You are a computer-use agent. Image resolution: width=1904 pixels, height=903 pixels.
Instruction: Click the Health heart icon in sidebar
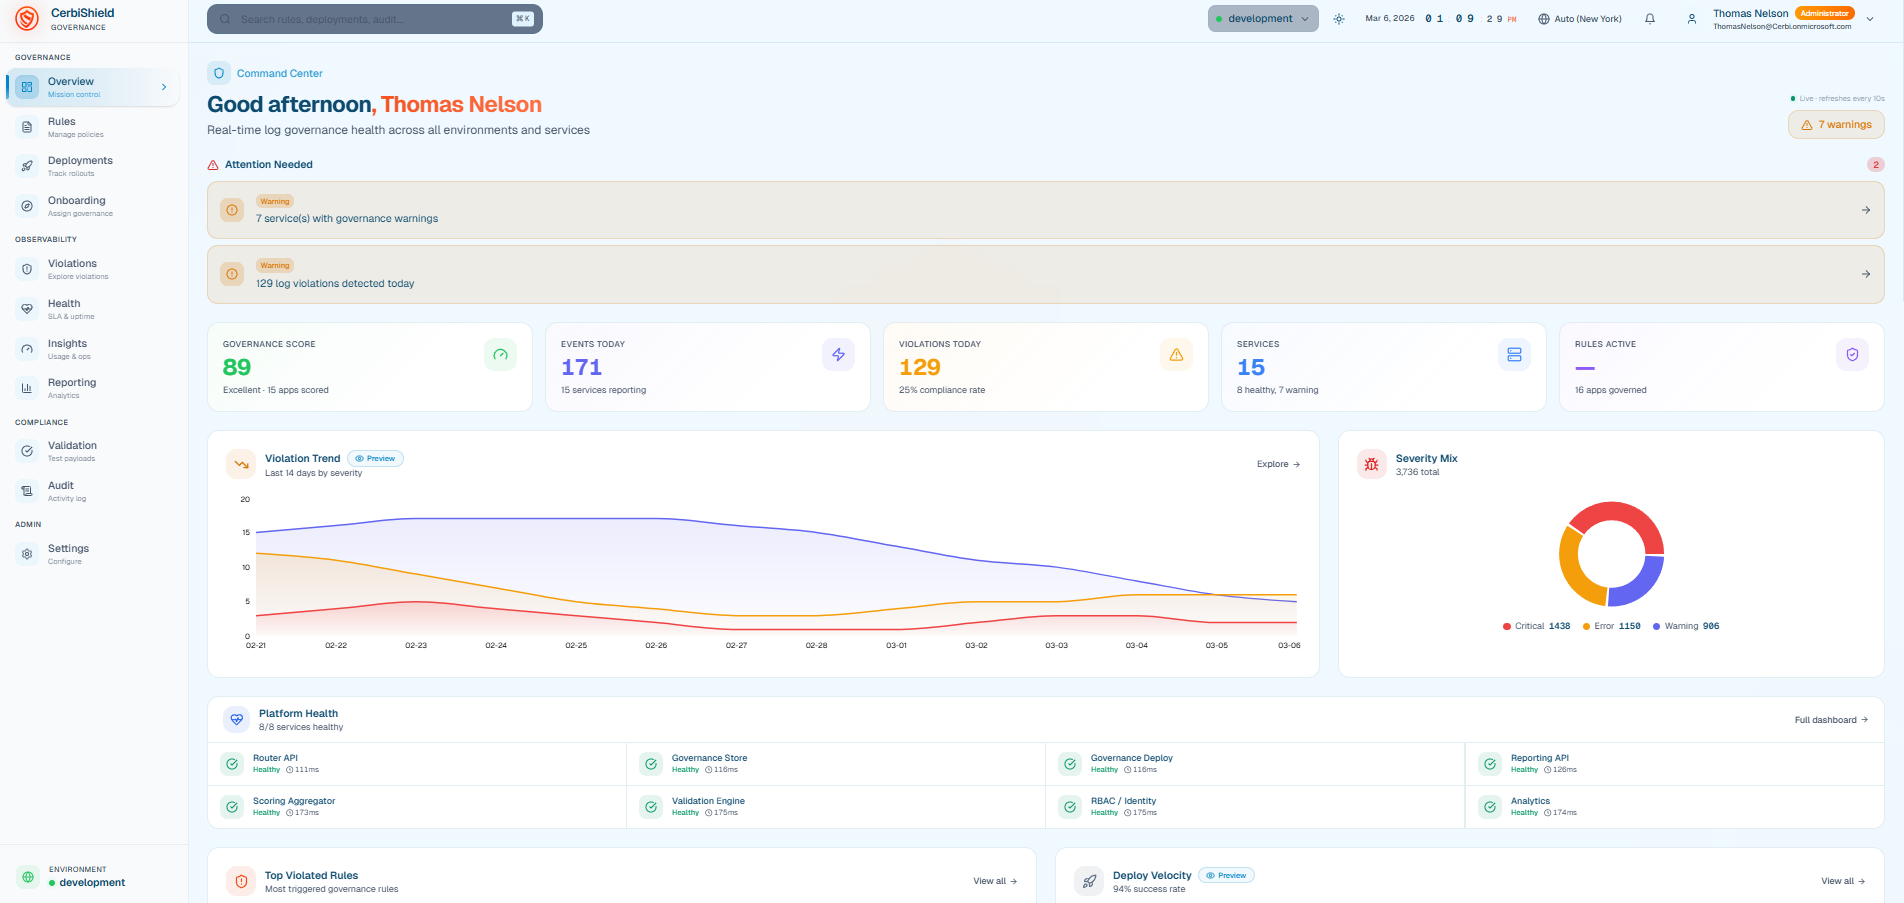pyautogui.click(x=27, y=309)
